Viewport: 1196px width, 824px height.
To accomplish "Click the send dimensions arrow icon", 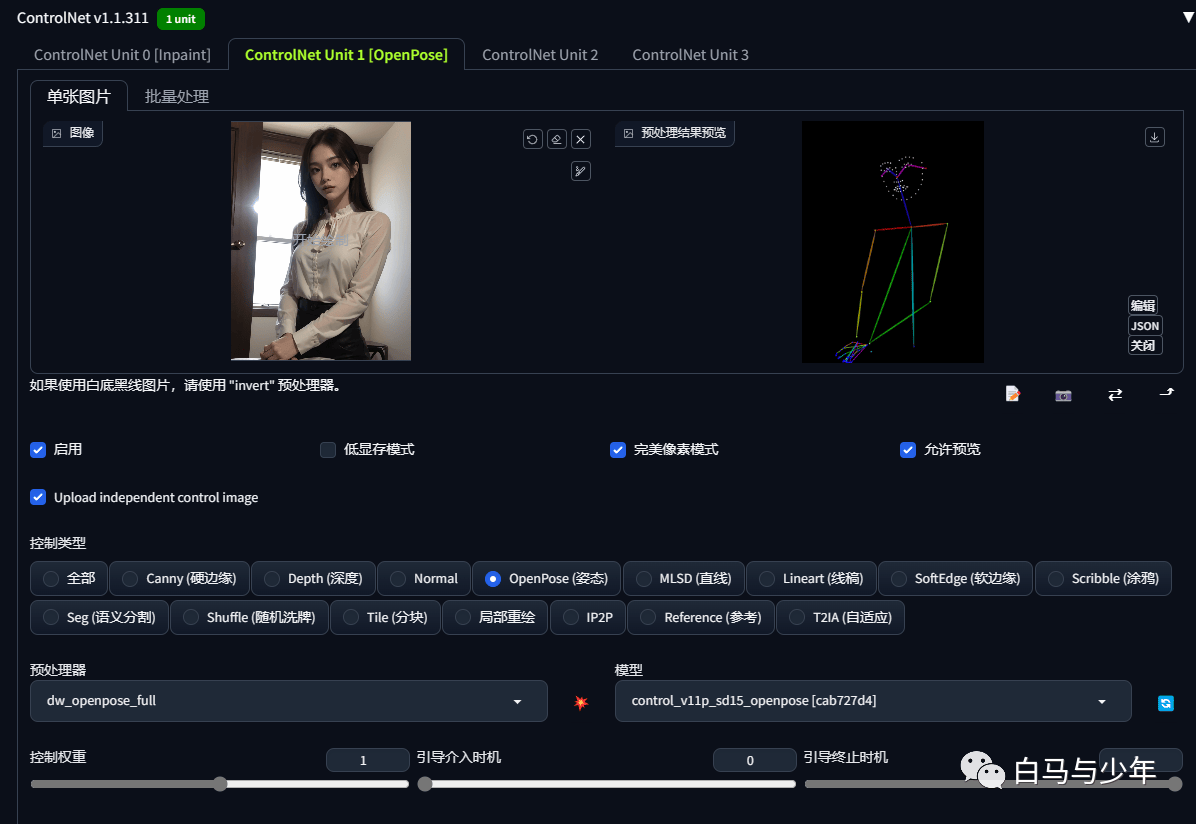I will pos(1167,392).
